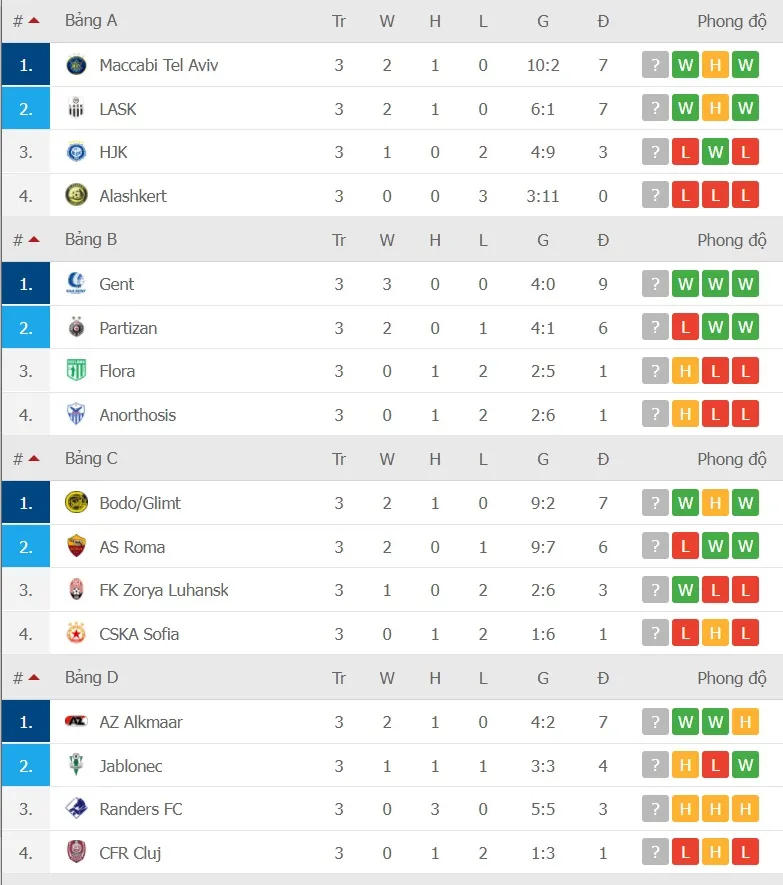This screenshot has height=885, width=783.
Task: Click the AS Roma crest icon
Action: pyautogui.click(x=76, y=547)
